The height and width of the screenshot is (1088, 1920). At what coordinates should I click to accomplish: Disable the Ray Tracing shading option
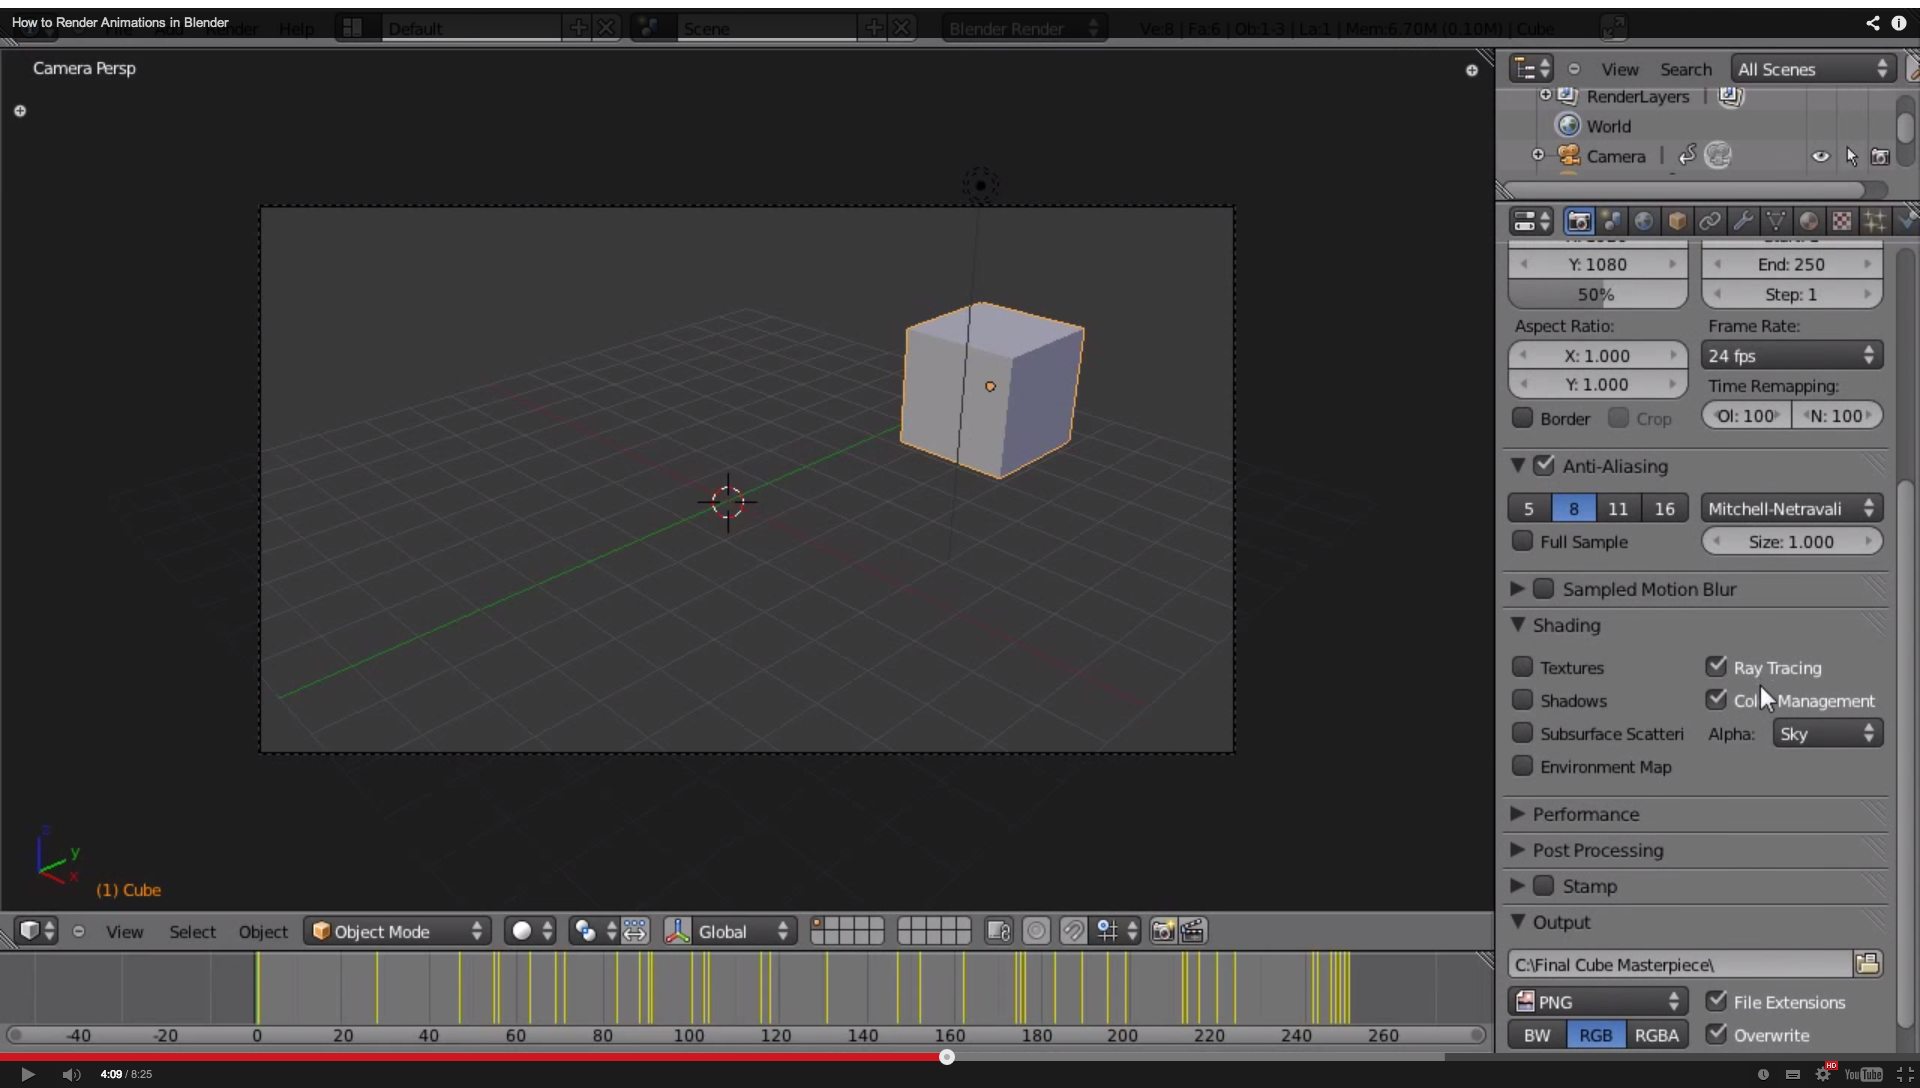(x=1717, y=665)
